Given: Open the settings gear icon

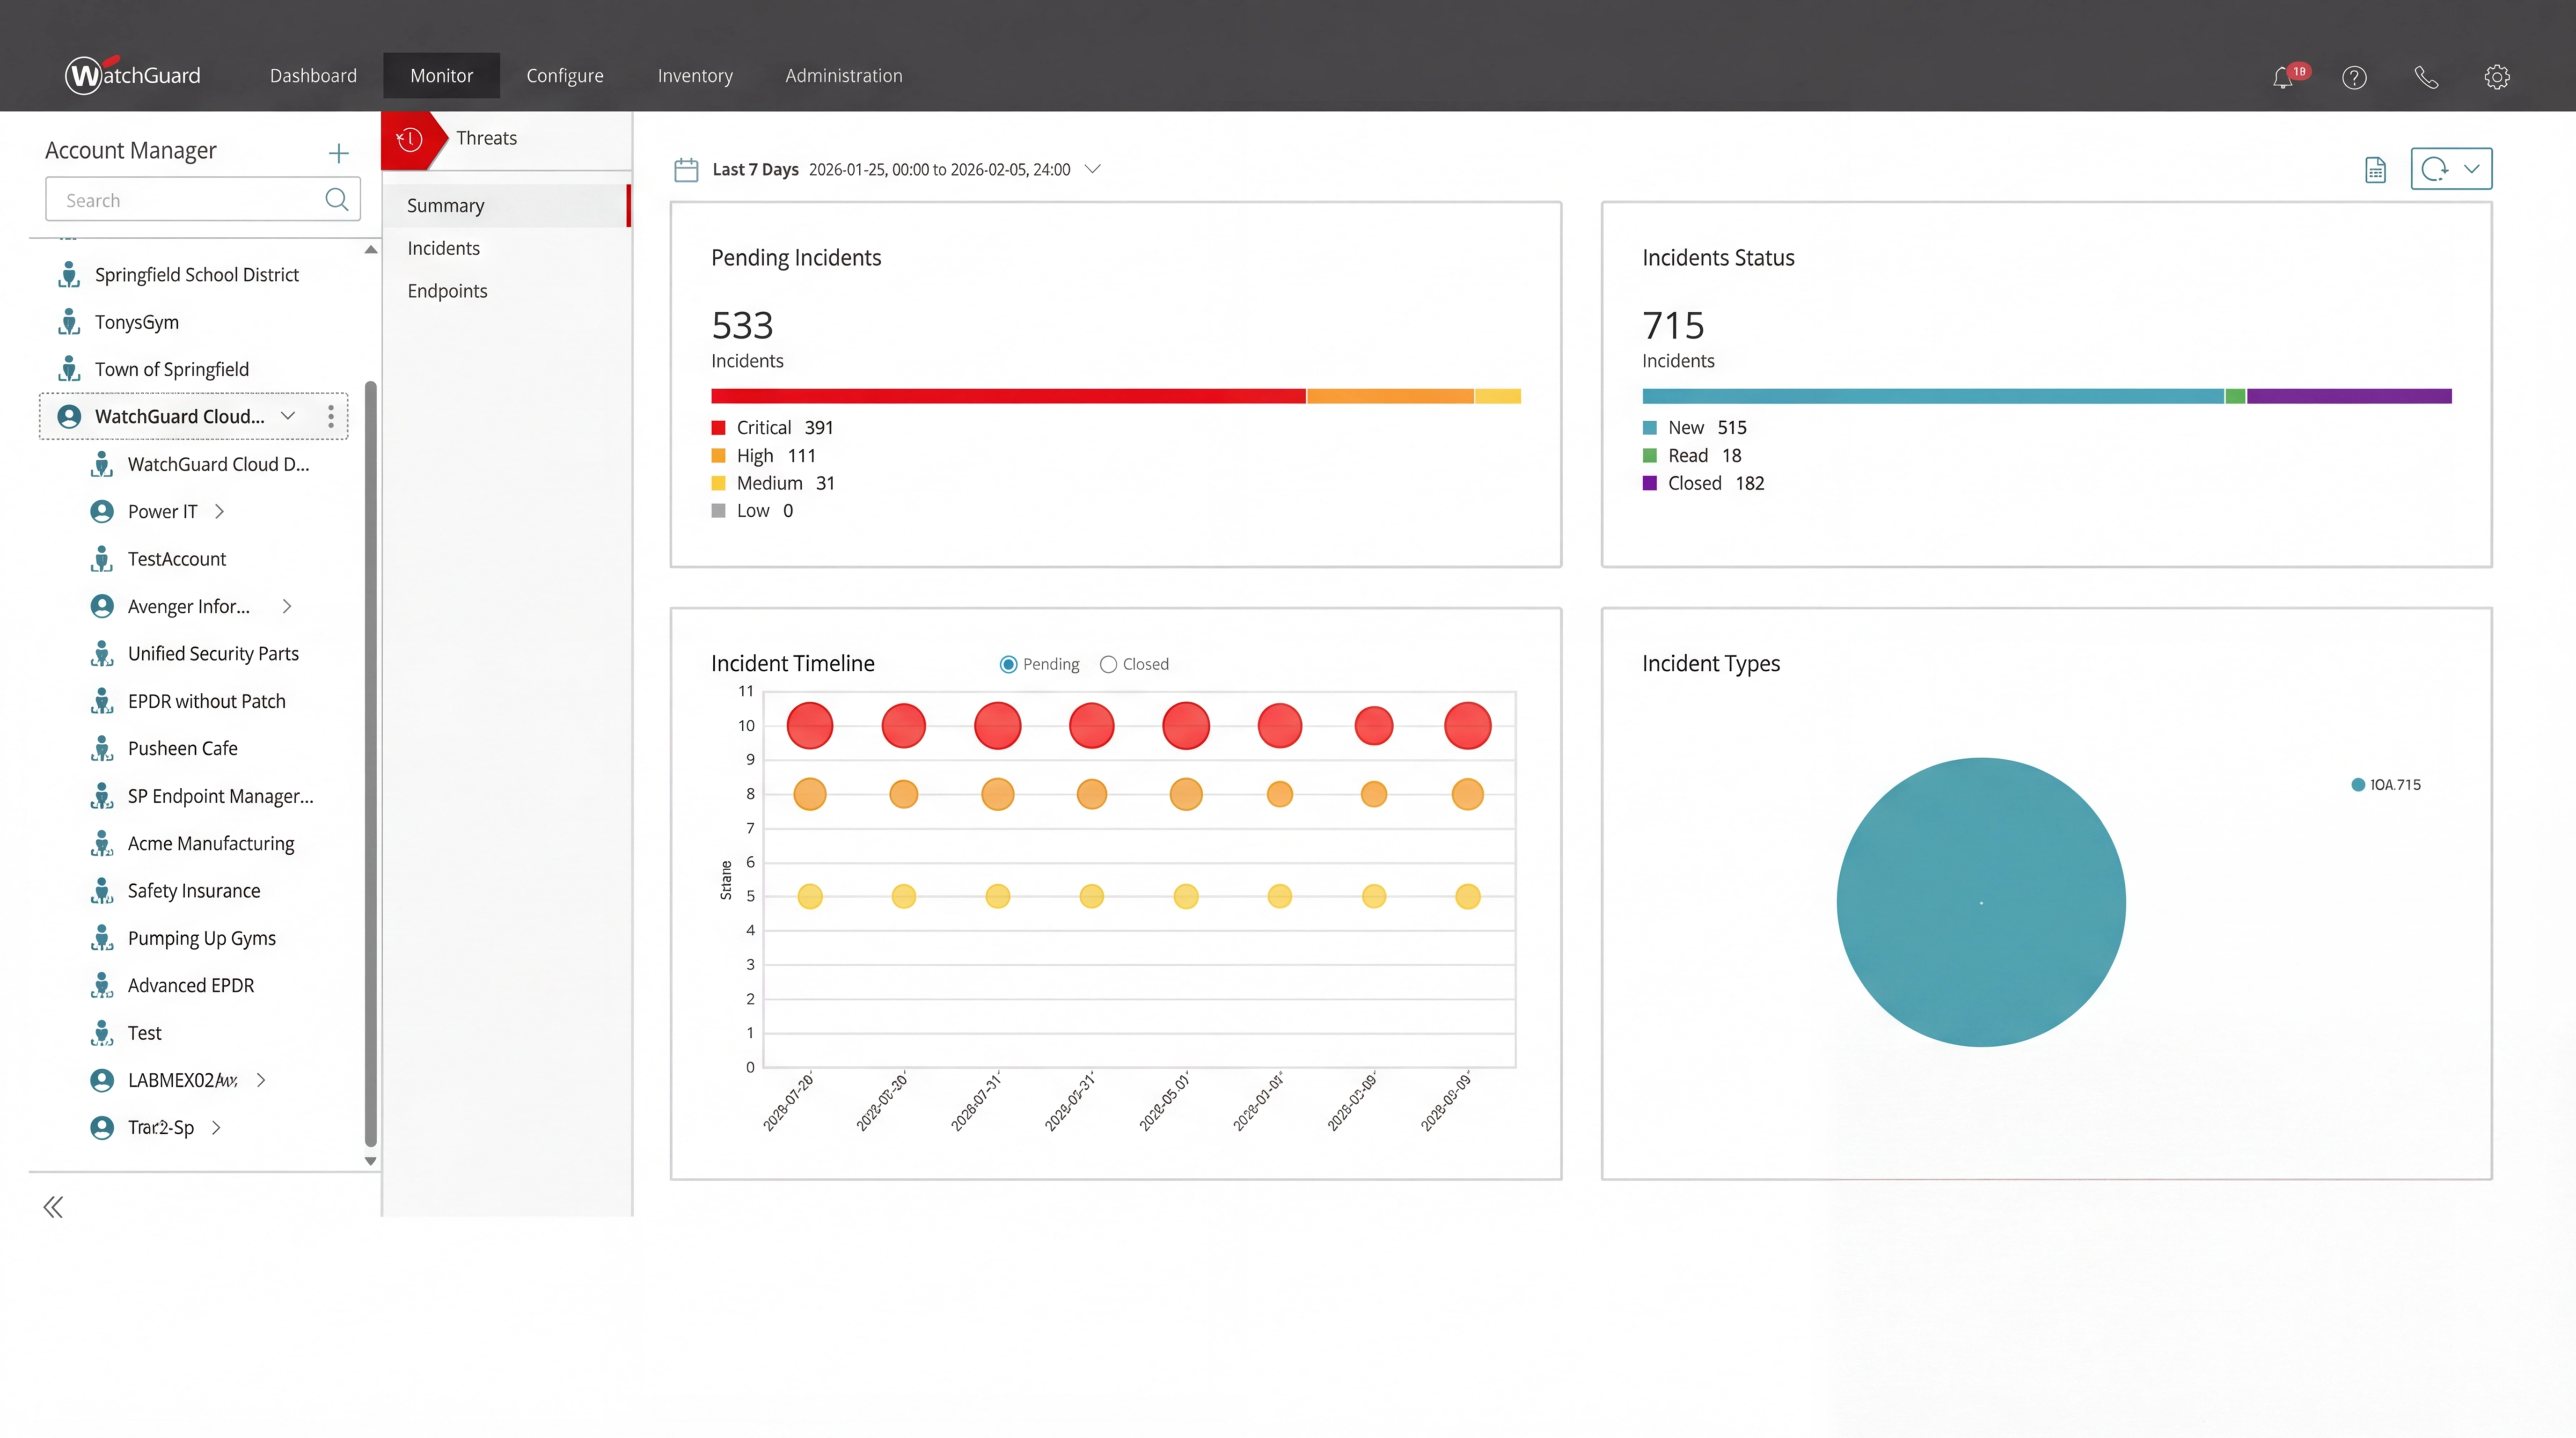Looking at the screenshot, I should (x=2496, y=77).
